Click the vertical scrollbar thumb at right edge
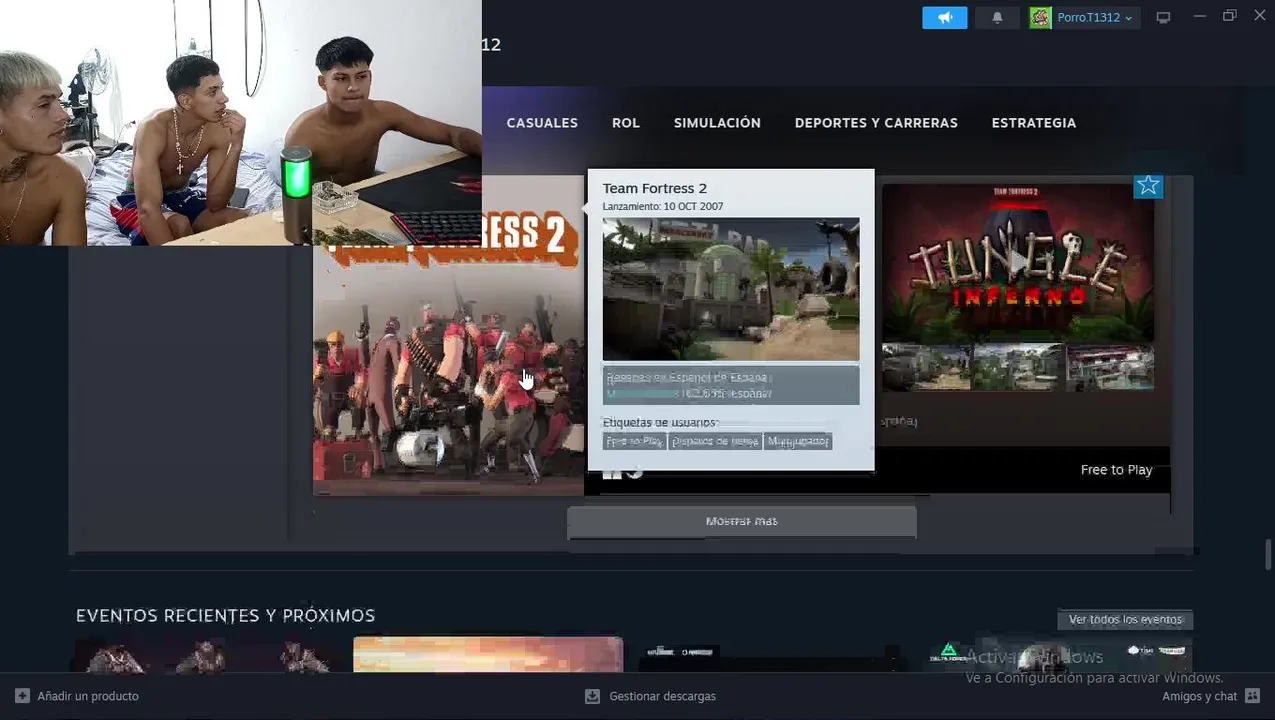 pyautogui.click(x=1268, y=554)
